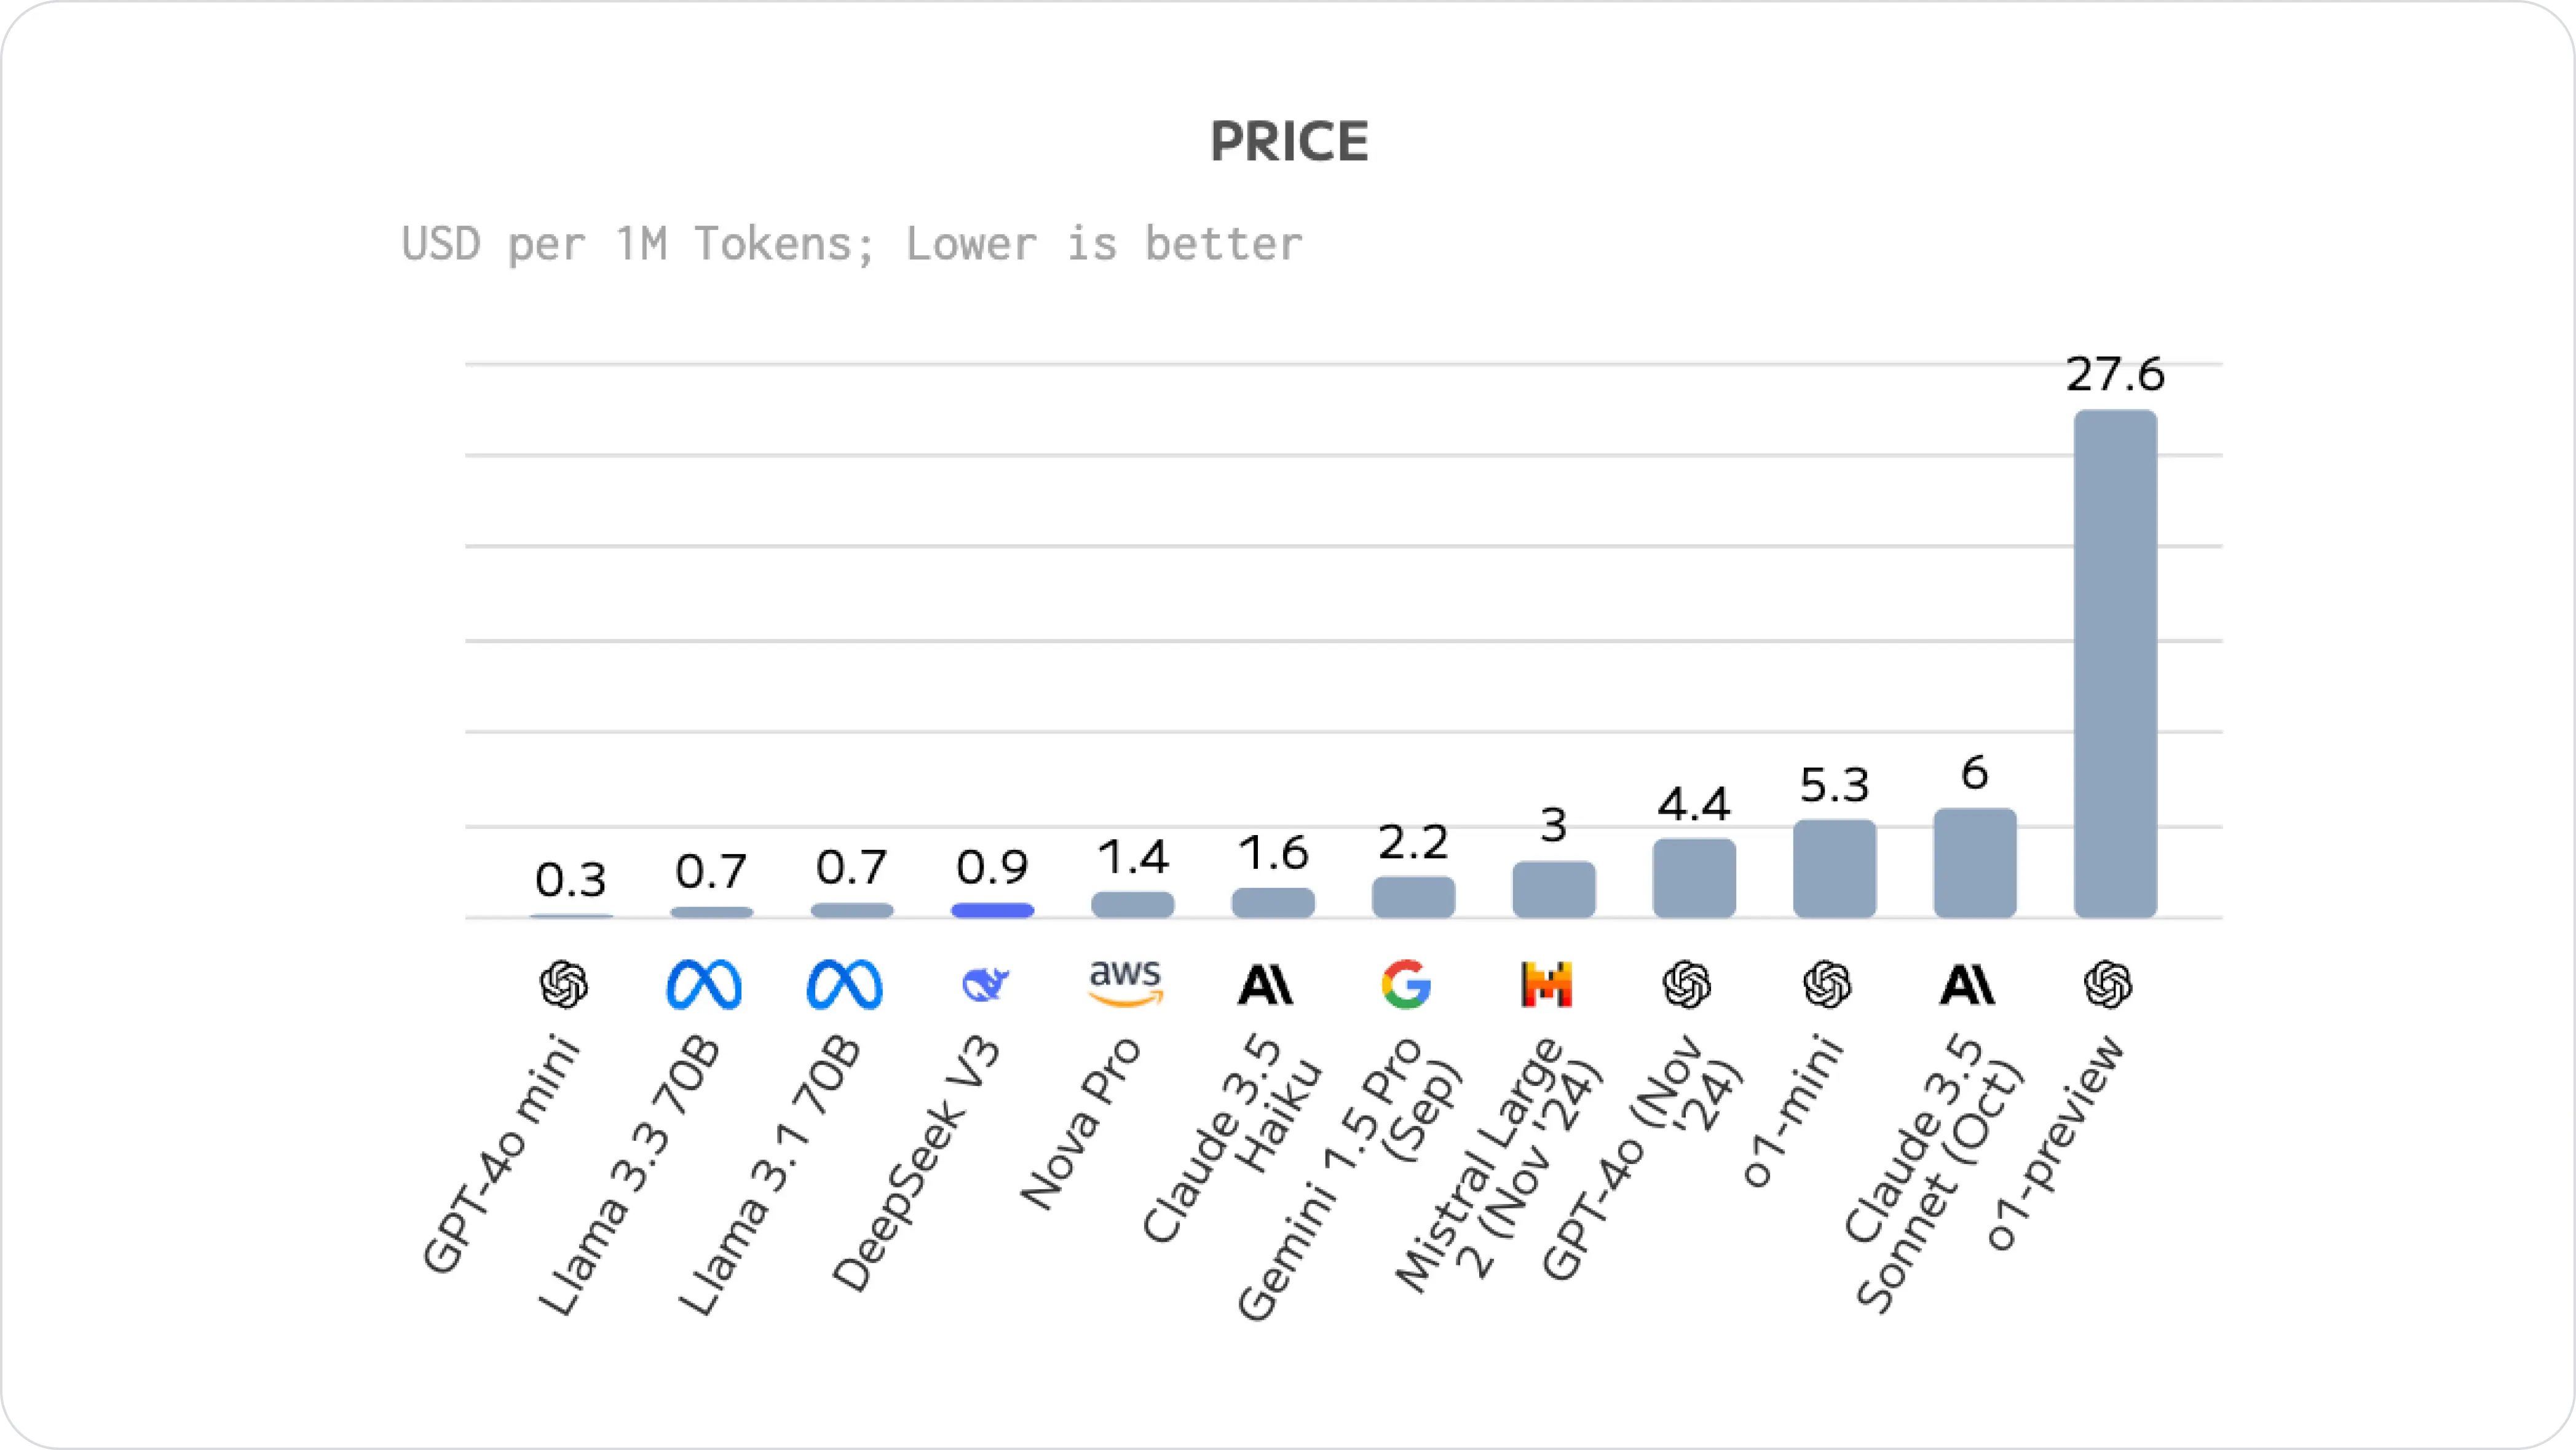Click the 27.6 value label
Image resolution: width=2576 pixels, height=1450 pixels.
tap(2115, 375)
